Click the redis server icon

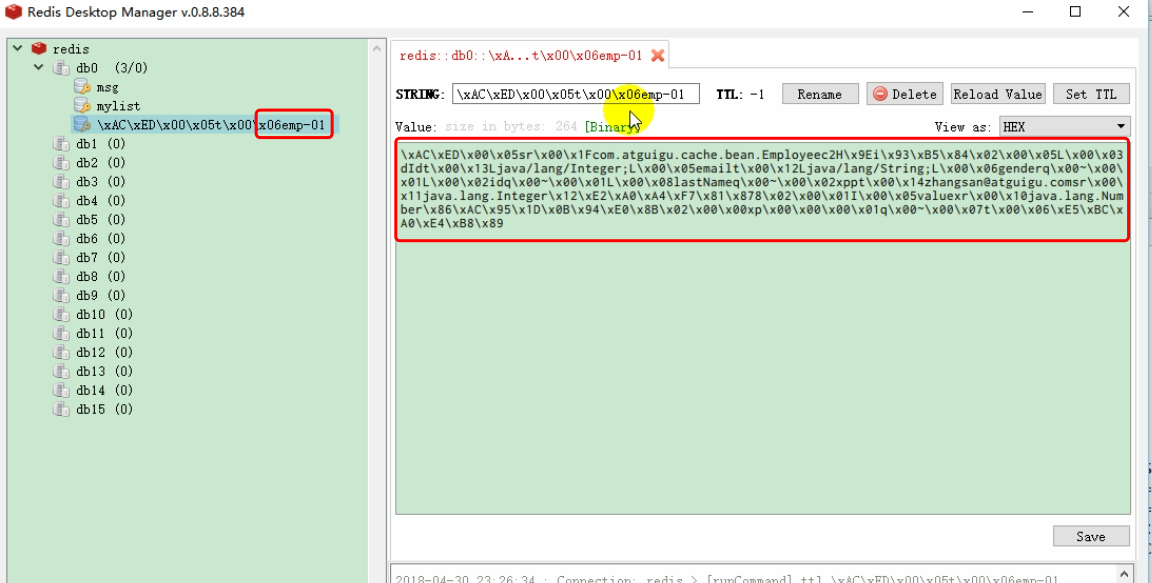tap(39, 48)
